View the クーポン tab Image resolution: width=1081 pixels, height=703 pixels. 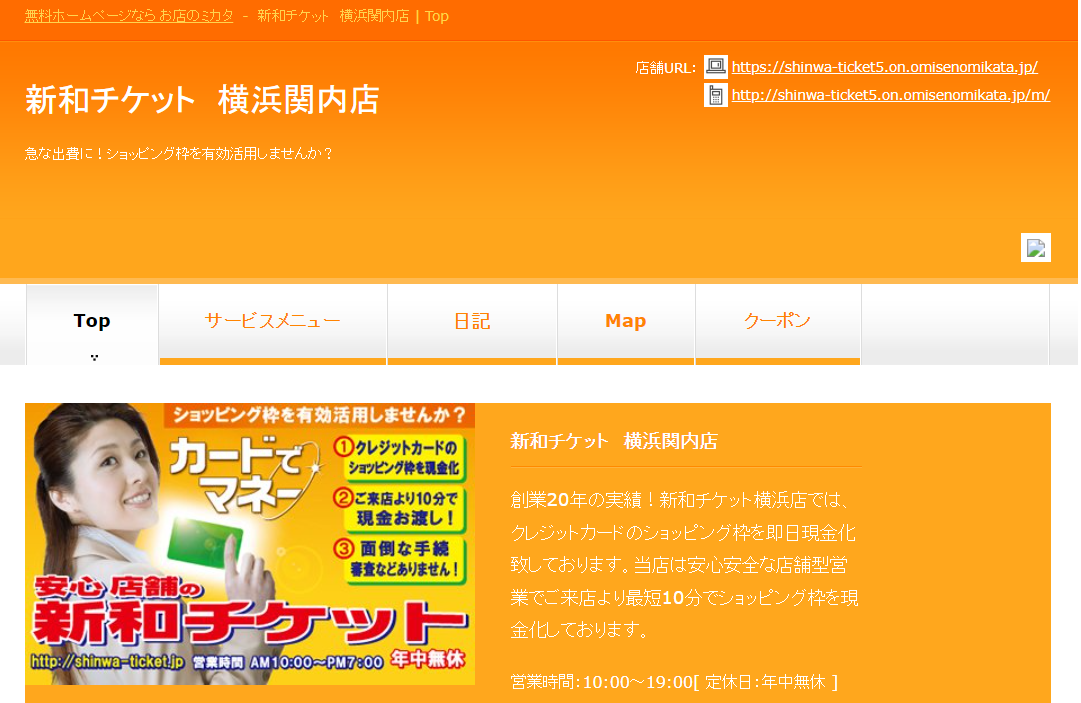[777, 319]
